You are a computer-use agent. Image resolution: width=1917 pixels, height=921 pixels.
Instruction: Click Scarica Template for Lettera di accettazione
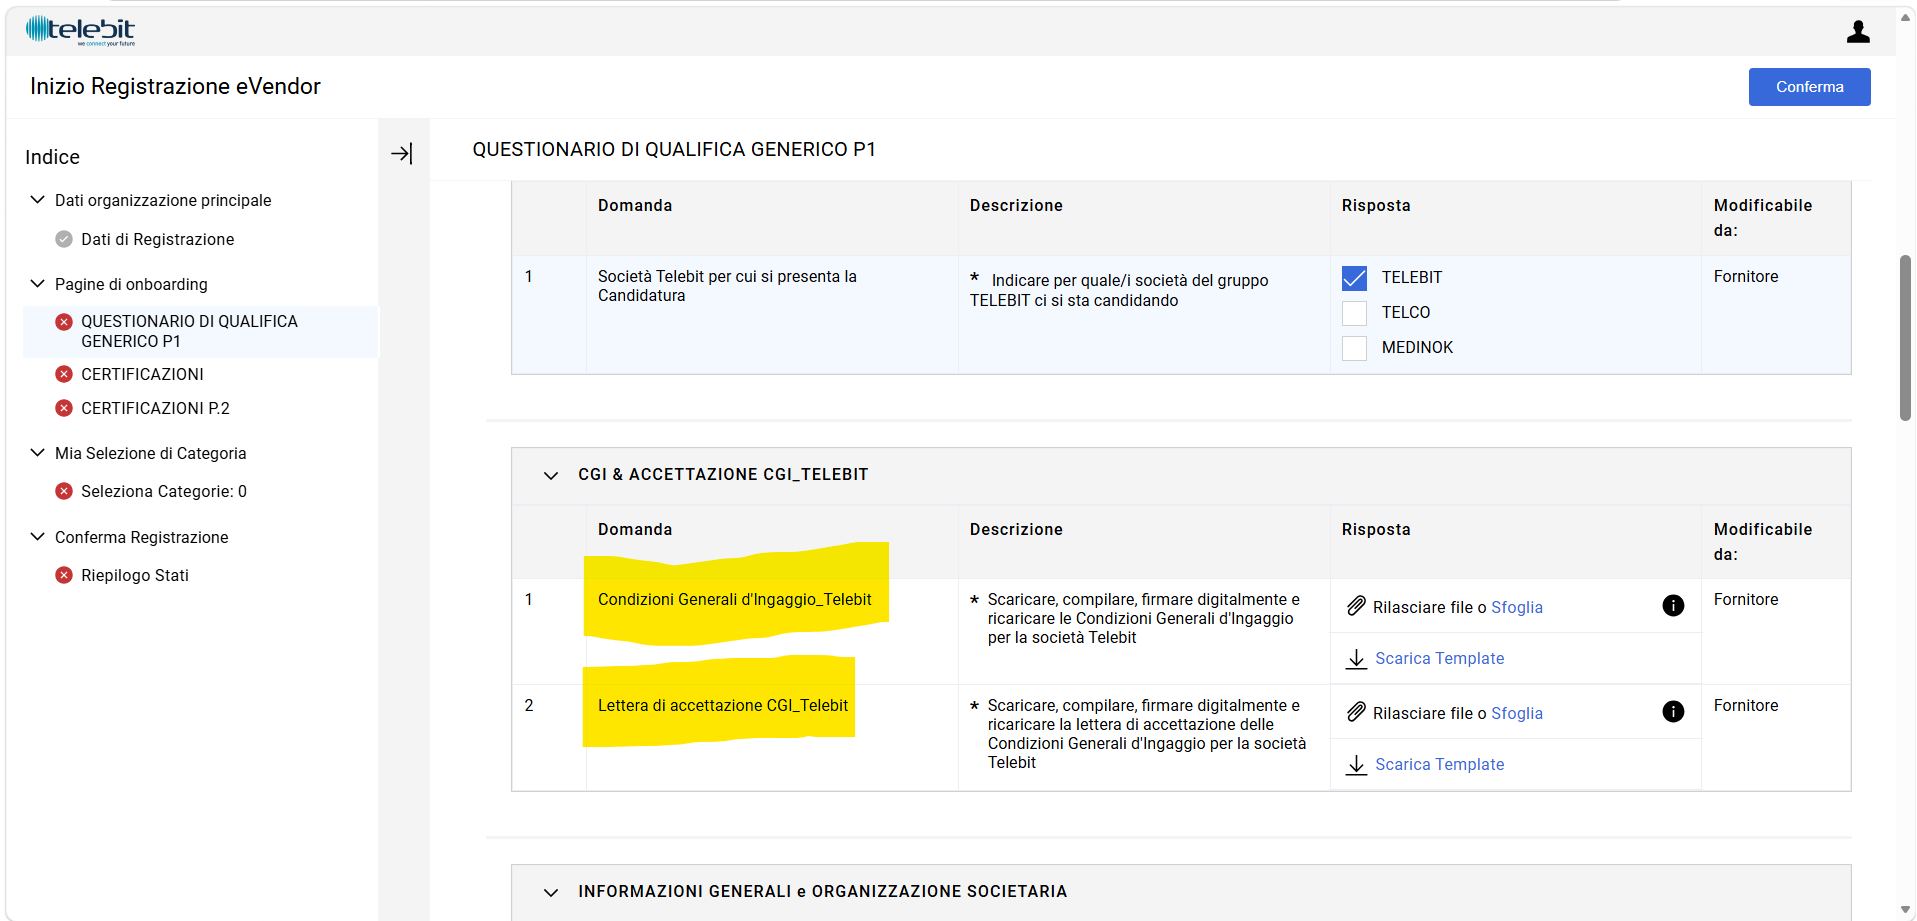(x=1439, y=764)
